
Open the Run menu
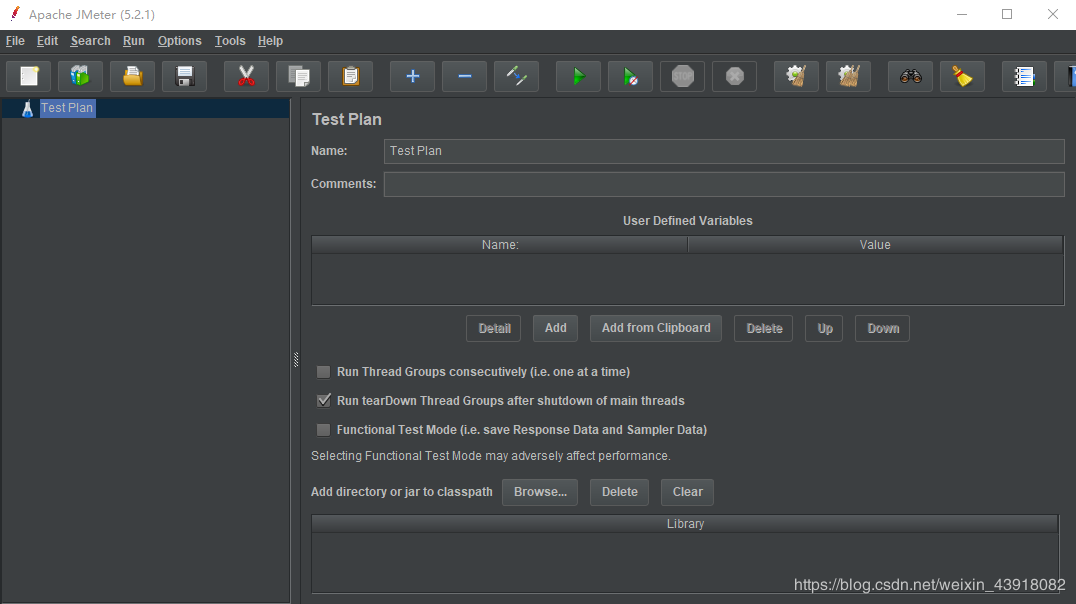click(133, 41)
